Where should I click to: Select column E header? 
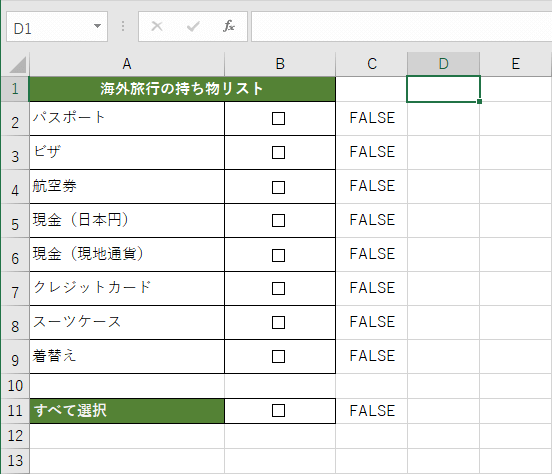[516, 64]
